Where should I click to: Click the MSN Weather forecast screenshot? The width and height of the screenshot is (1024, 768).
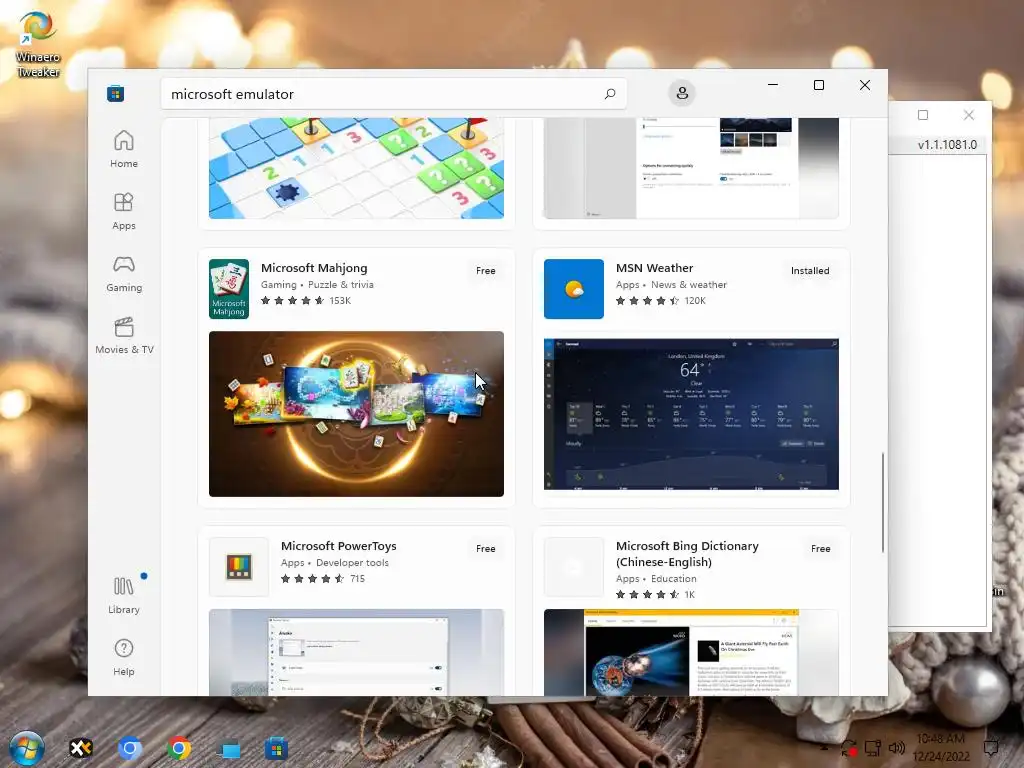[691, 414]
